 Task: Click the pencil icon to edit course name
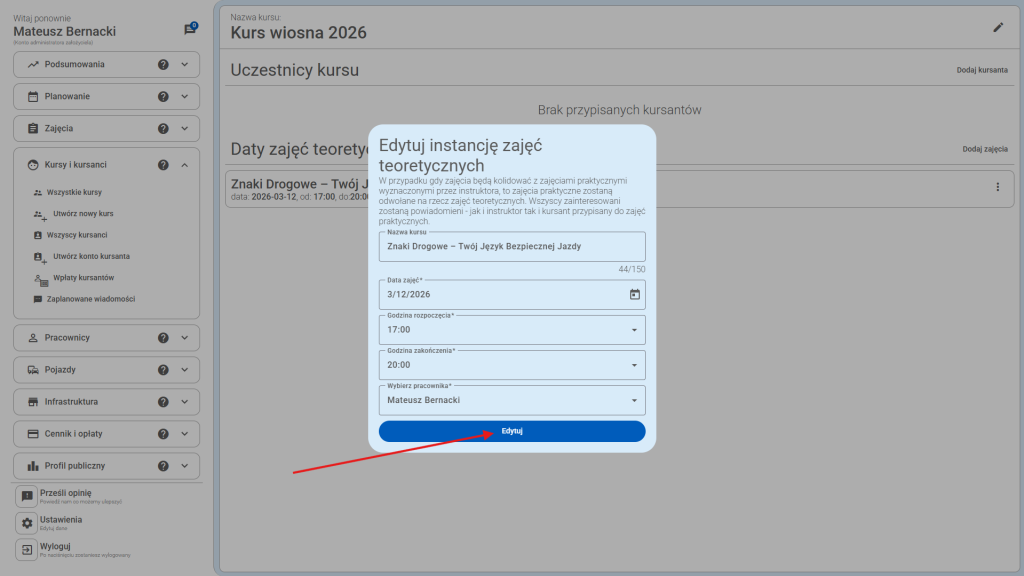pyautogui.click(x=997, y=28)
